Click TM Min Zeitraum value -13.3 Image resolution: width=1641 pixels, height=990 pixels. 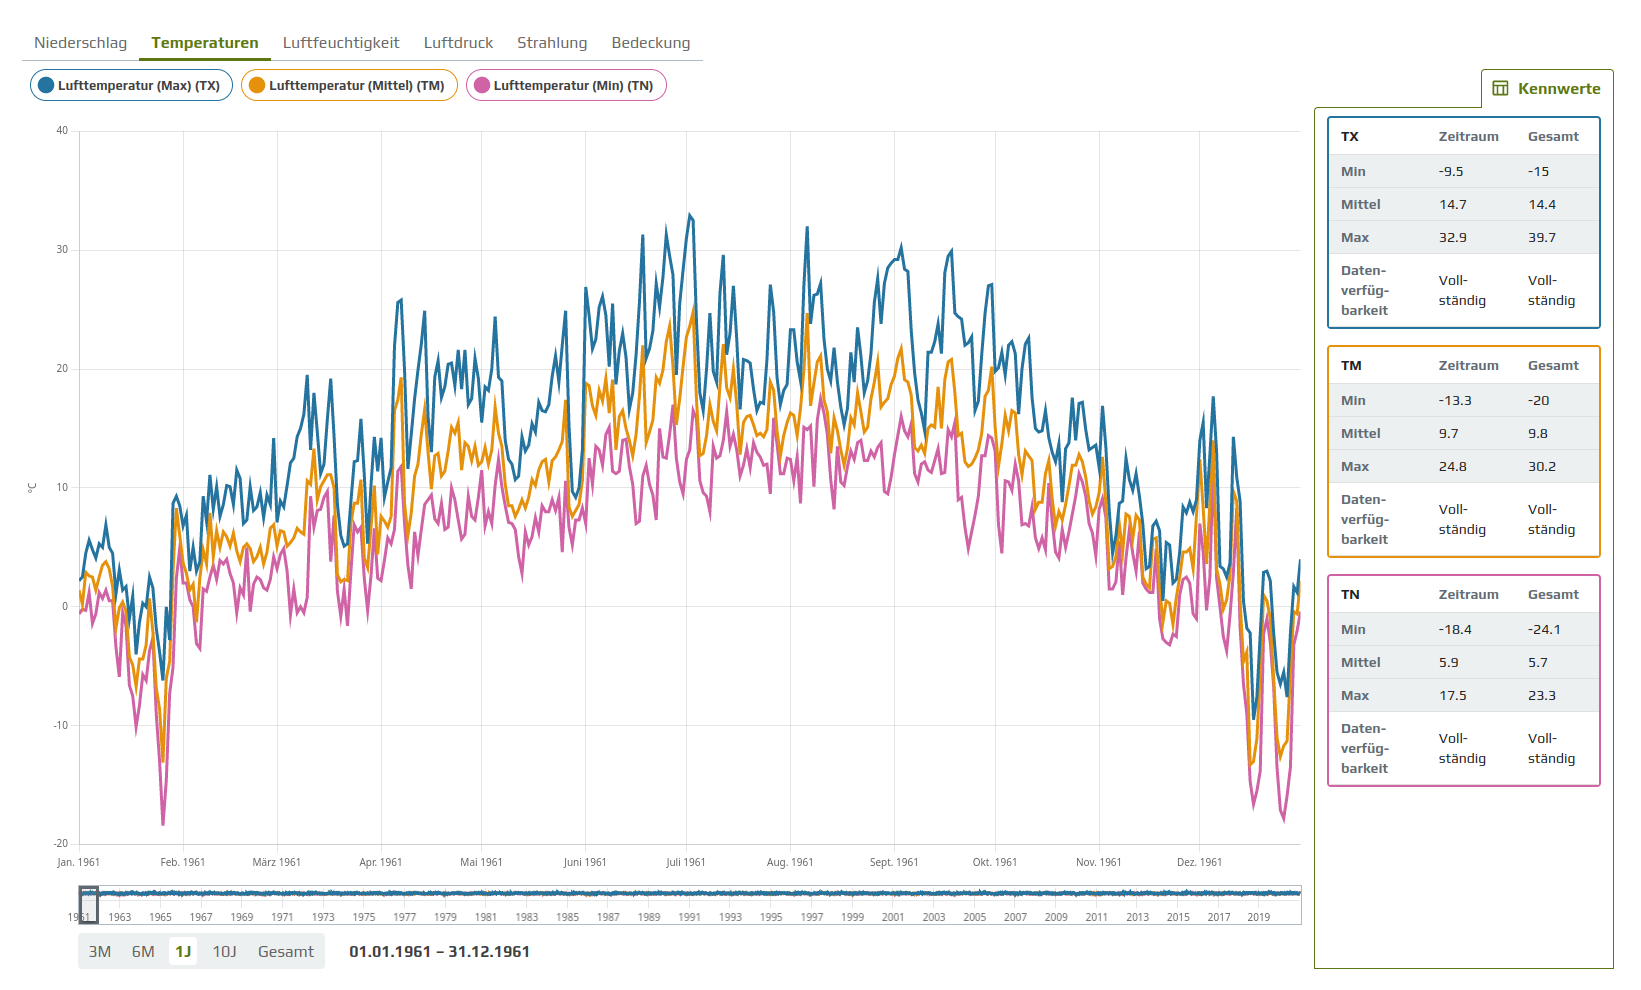tap(1455, 401)
